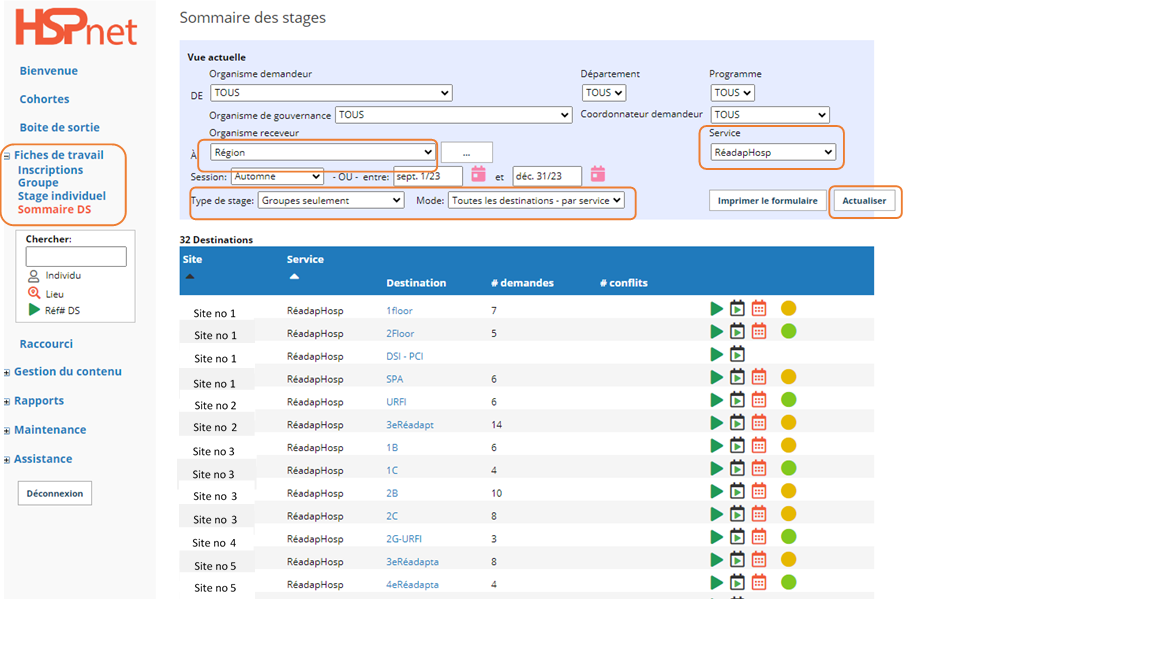Open the end date calendar picker icon
This screenshot has height=648, width=1152.
[x=598, y=174]
